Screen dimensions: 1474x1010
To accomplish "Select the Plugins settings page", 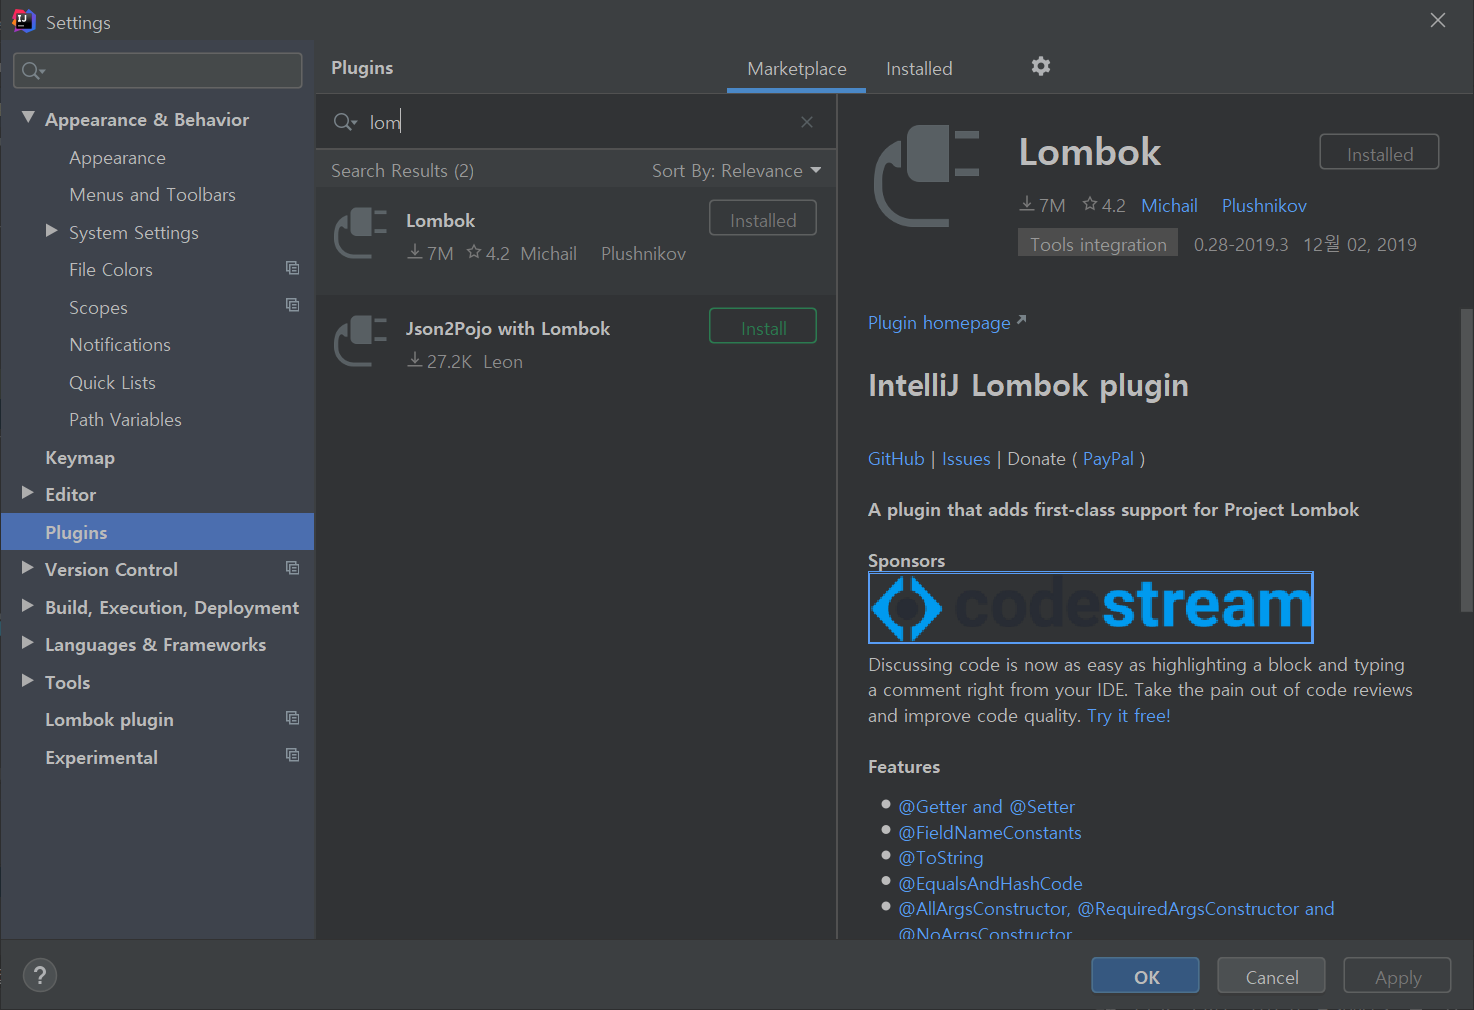I will (x=158, y=532).
